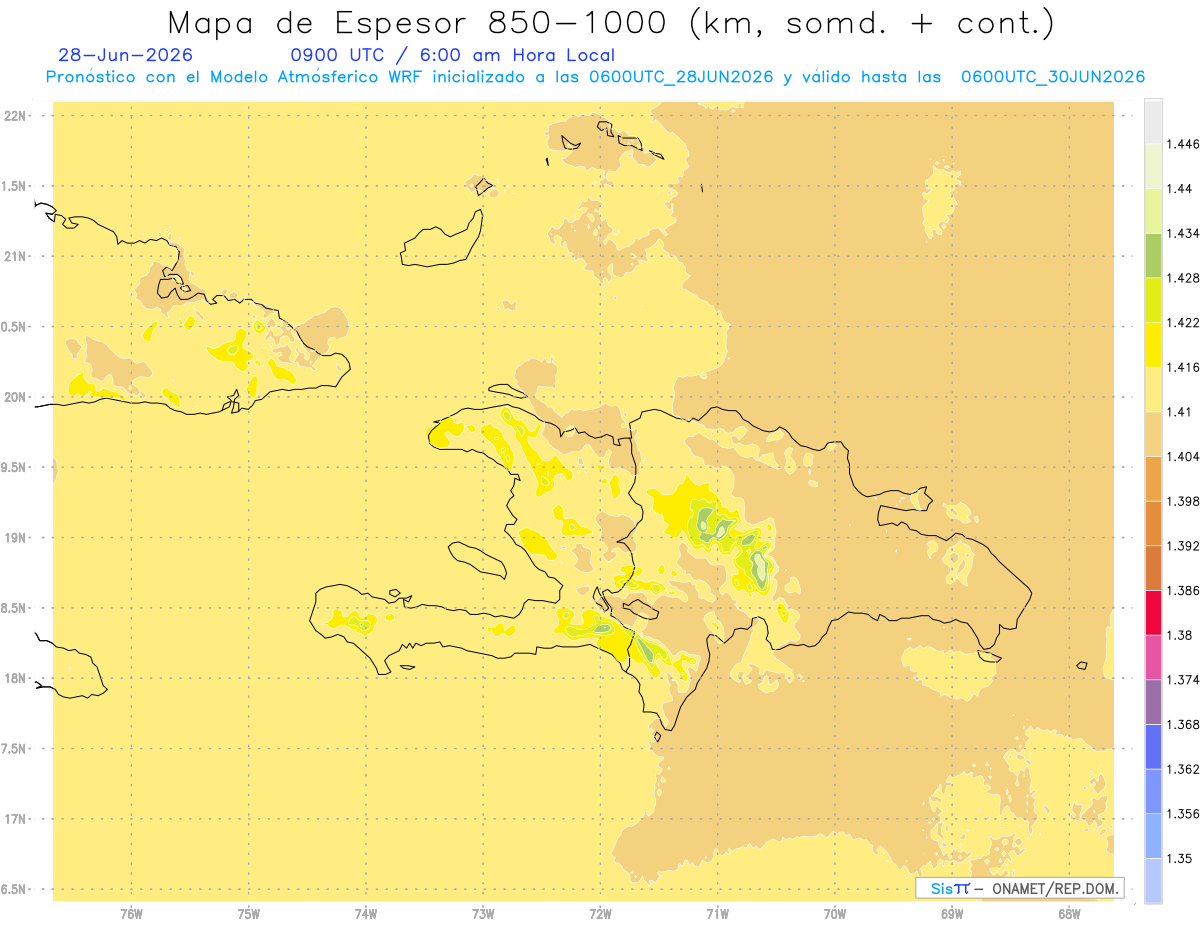Choose the bright yellow swatch between 1.416 and 1.422
The image size is (1200, 927).
[x=1153, y=345]
